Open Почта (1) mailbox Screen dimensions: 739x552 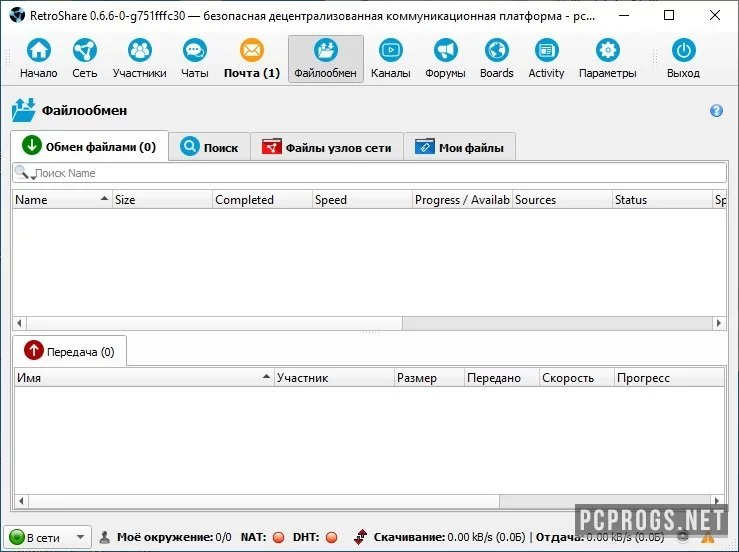(252, 59)
